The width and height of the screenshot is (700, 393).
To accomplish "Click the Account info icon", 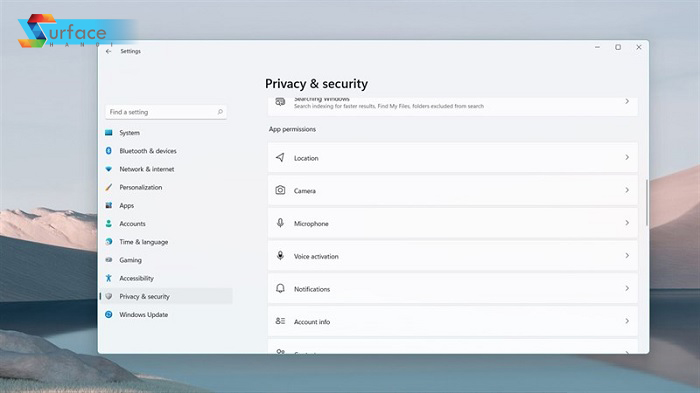I will coord(280,321).
